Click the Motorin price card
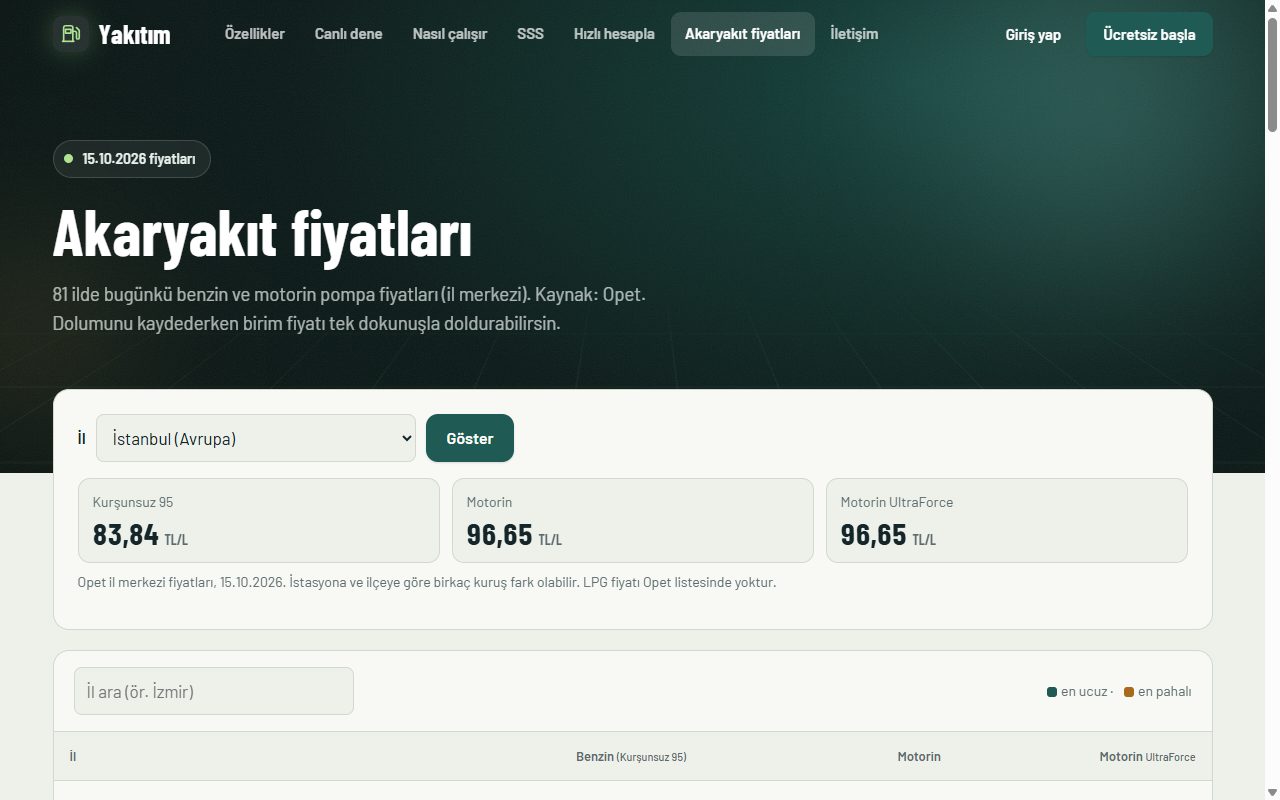This screenshot has width=1280, height=800. click(x=633, y=520)
